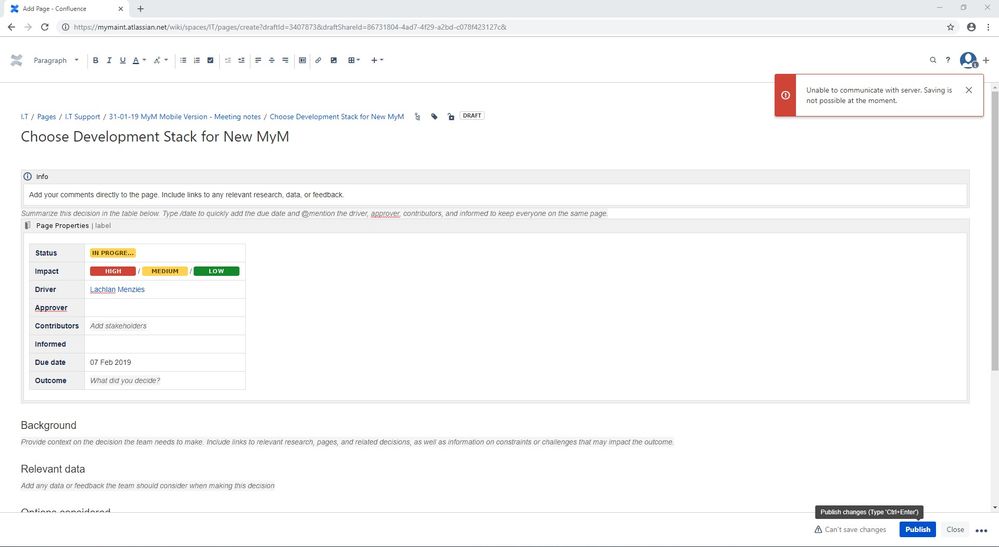
Task: Open editor help question mark
Action: pos(947,60)
